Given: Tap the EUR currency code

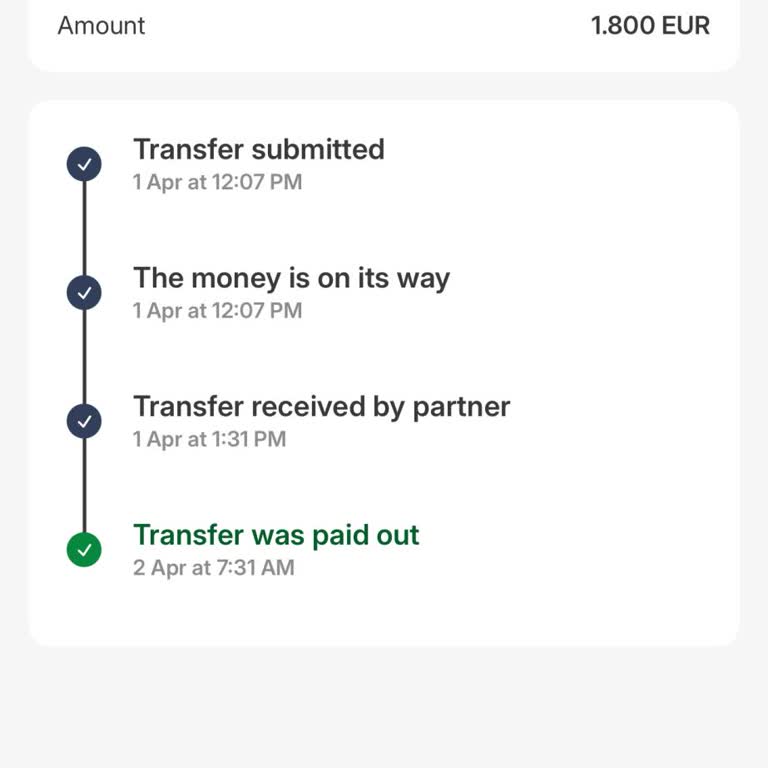Looking at the screenshot, I should point(683,26).
